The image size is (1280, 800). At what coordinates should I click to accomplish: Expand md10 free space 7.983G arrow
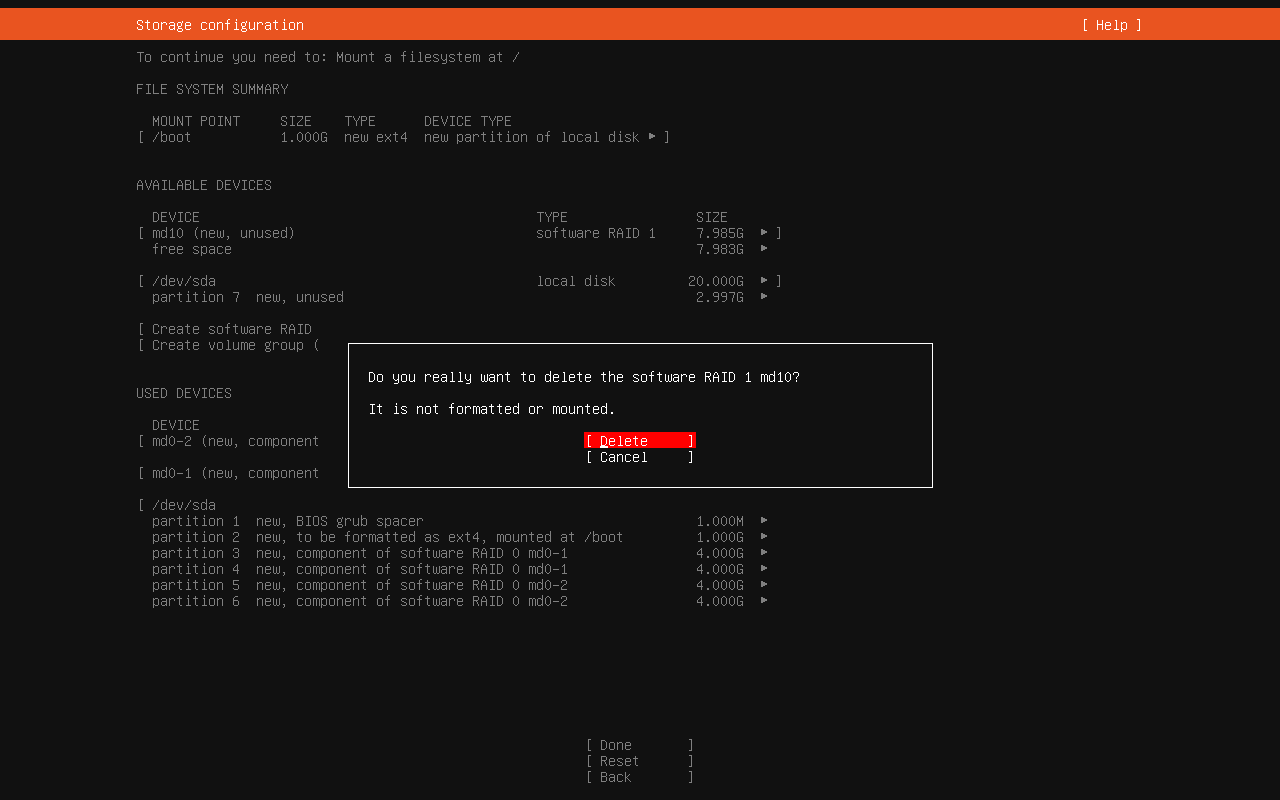[x=764, y=249]
